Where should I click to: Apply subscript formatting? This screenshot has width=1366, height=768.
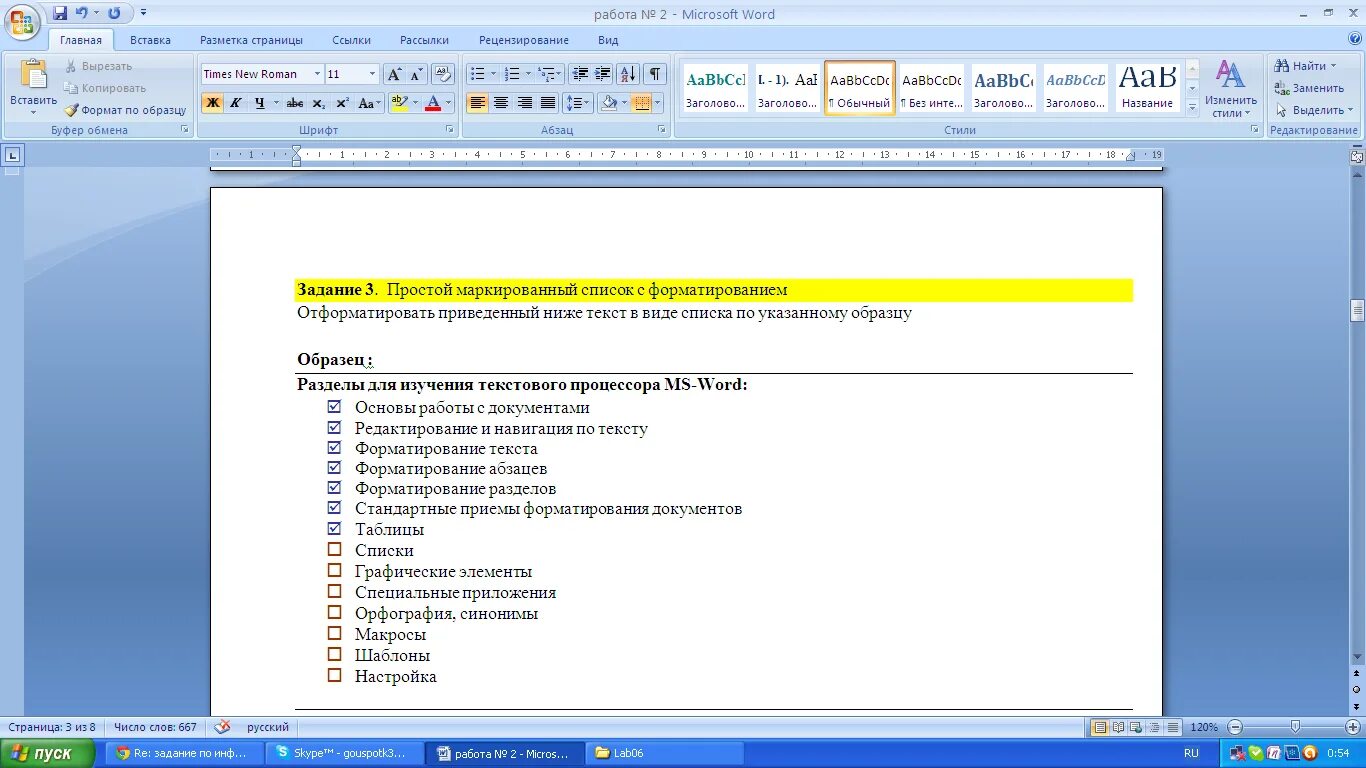tap(318, 103)
